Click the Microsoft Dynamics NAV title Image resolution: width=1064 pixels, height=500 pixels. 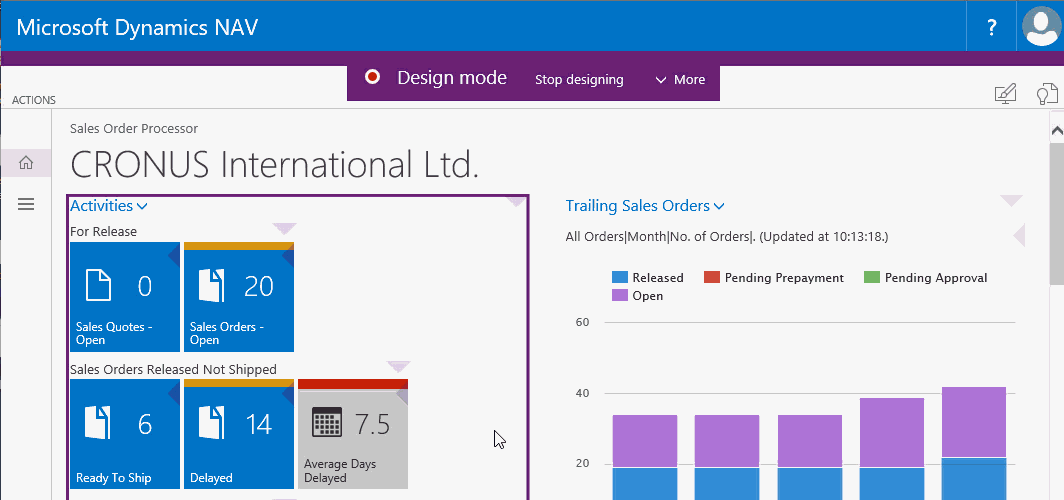click(x=137, y=27)
